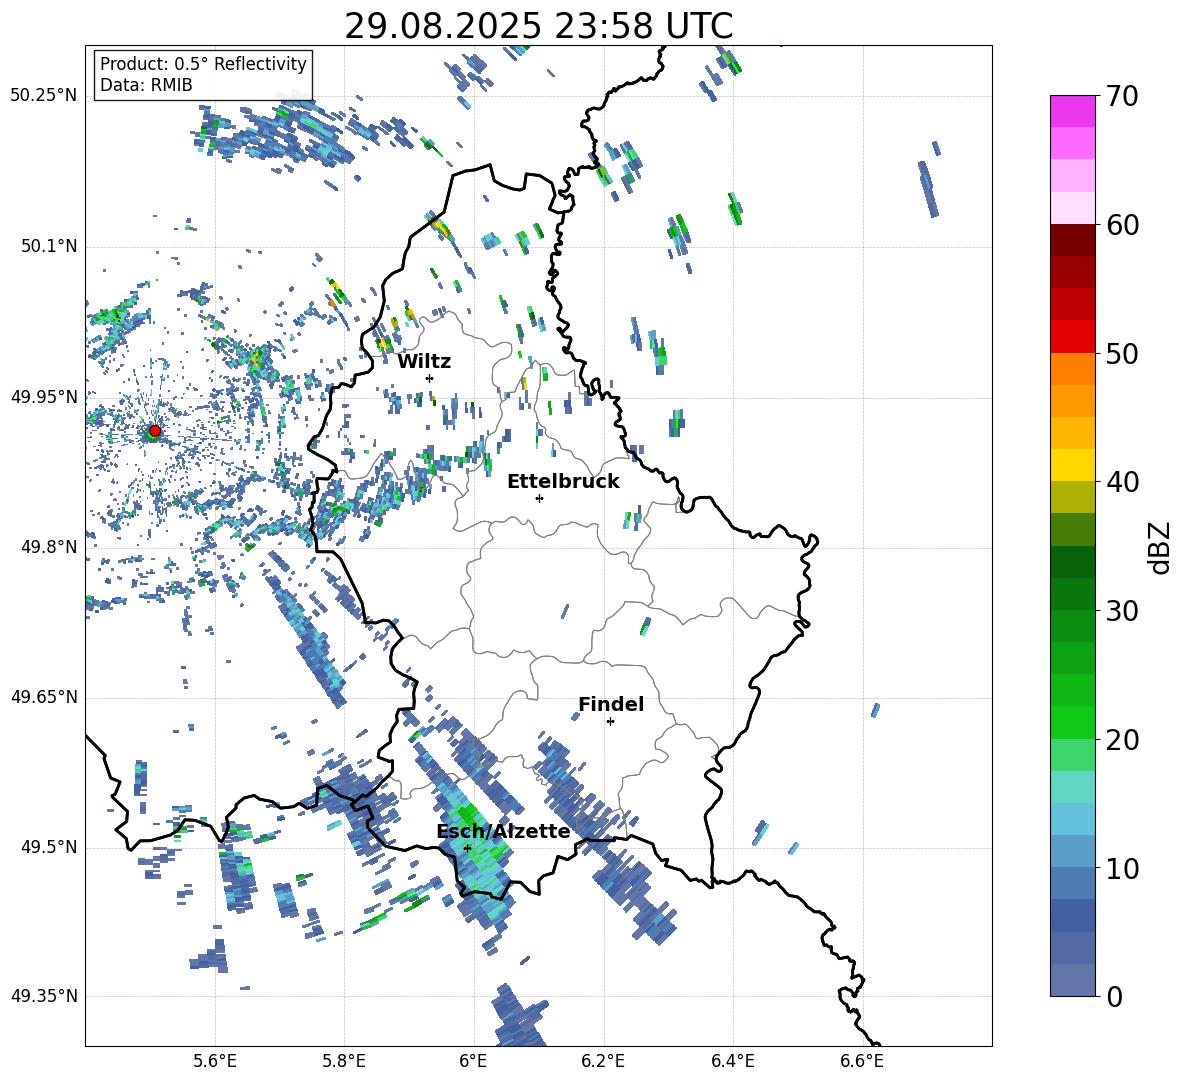
Task: Click the colorbar tick label 0
Action: pos(1114,997)
